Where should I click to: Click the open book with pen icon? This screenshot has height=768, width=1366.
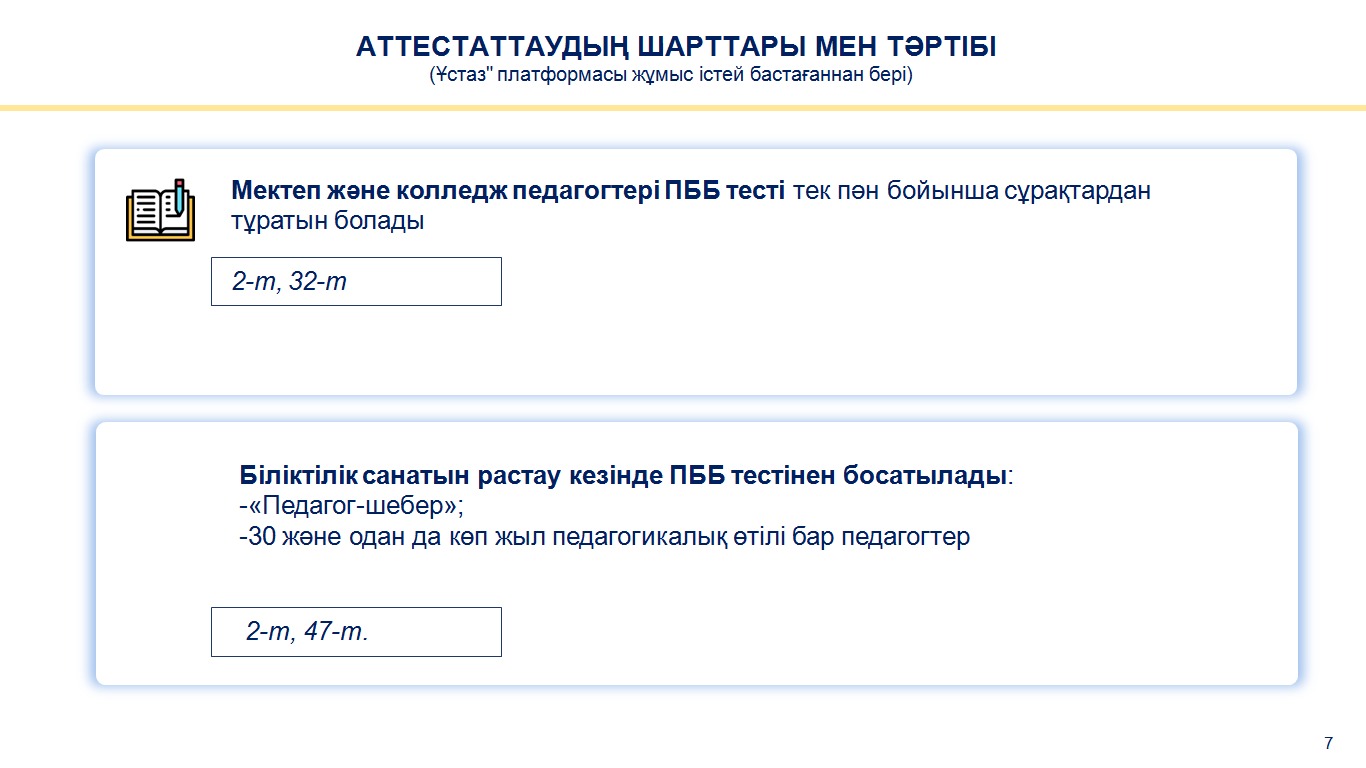coord(160,209)
